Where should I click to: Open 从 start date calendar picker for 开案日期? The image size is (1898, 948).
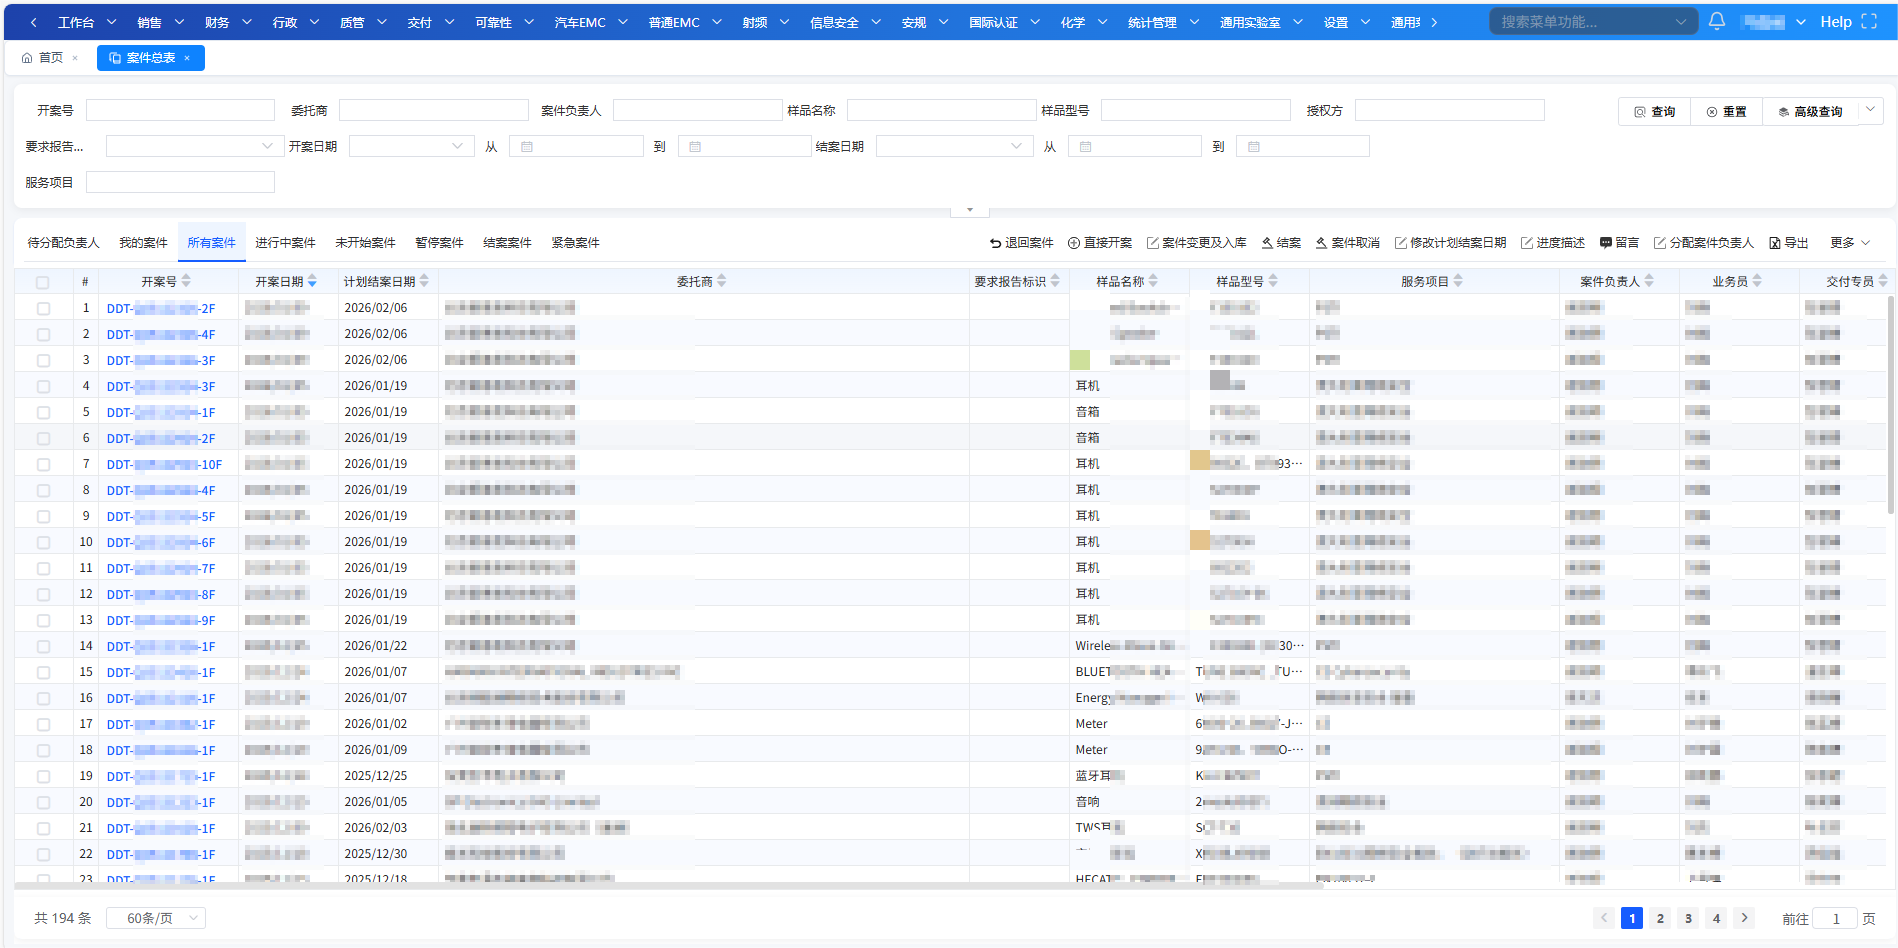(x=575, y=147)
